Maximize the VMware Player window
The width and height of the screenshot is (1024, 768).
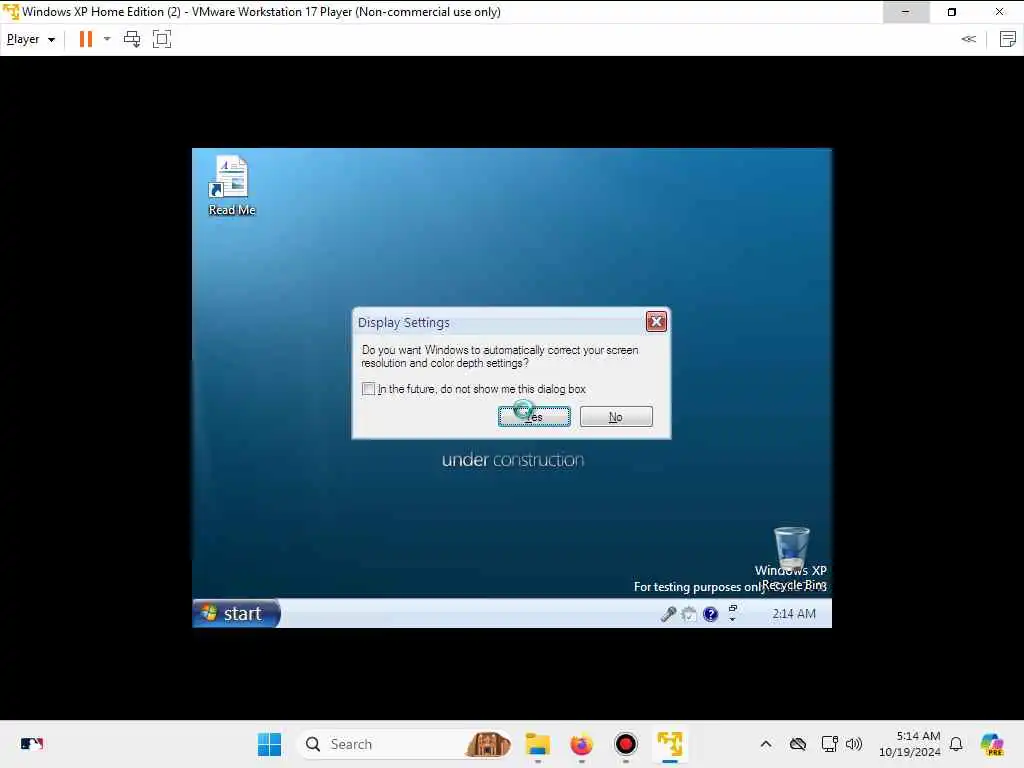(x=952, y=12)
